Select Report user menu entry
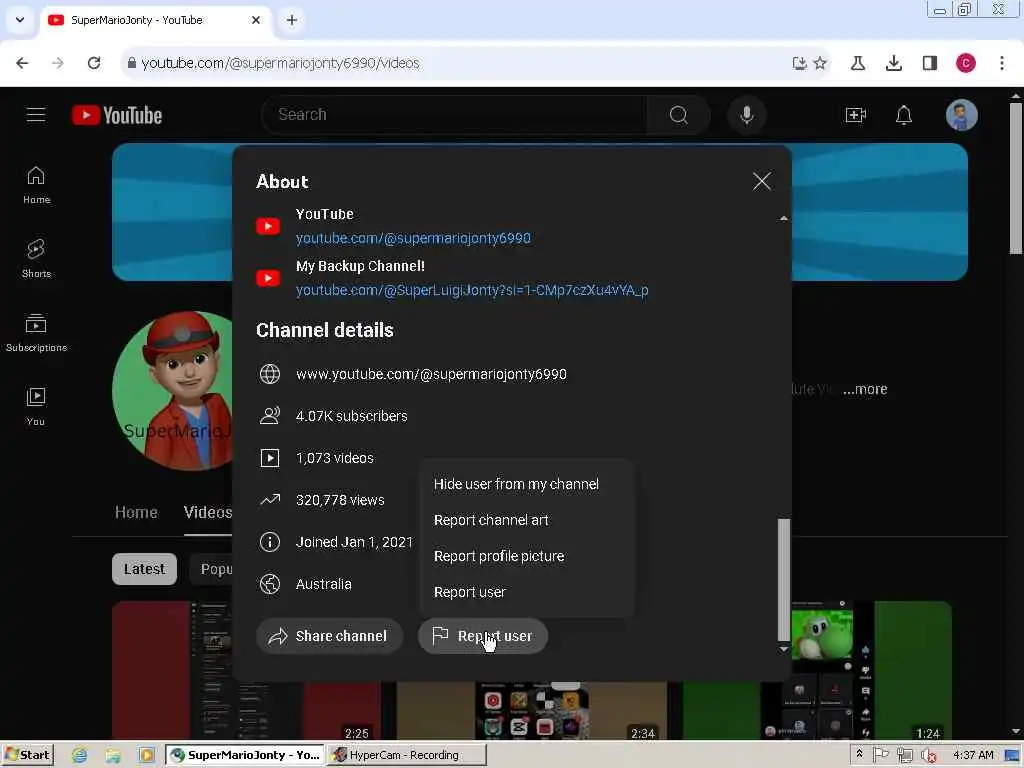1024x768 pixels. pos(470,592)
